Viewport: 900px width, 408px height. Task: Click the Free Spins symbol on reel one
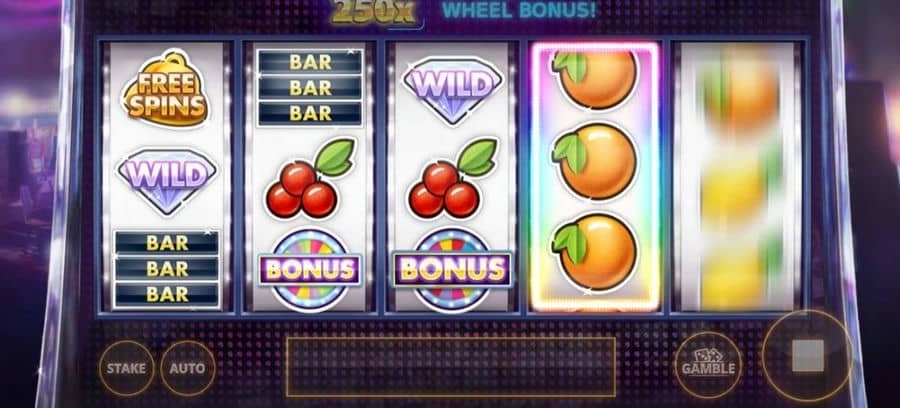[x=165, y=89]
